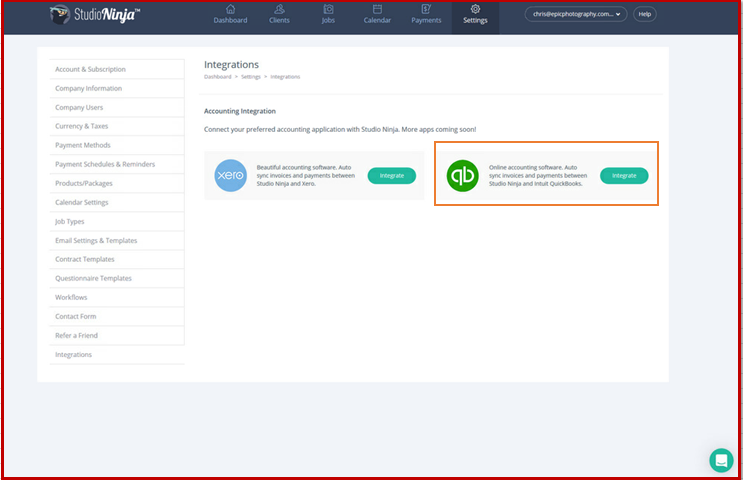The width and height of the screenshot is (743, 480).
Task: Go to the Payments section
Action: coord(426,14)
